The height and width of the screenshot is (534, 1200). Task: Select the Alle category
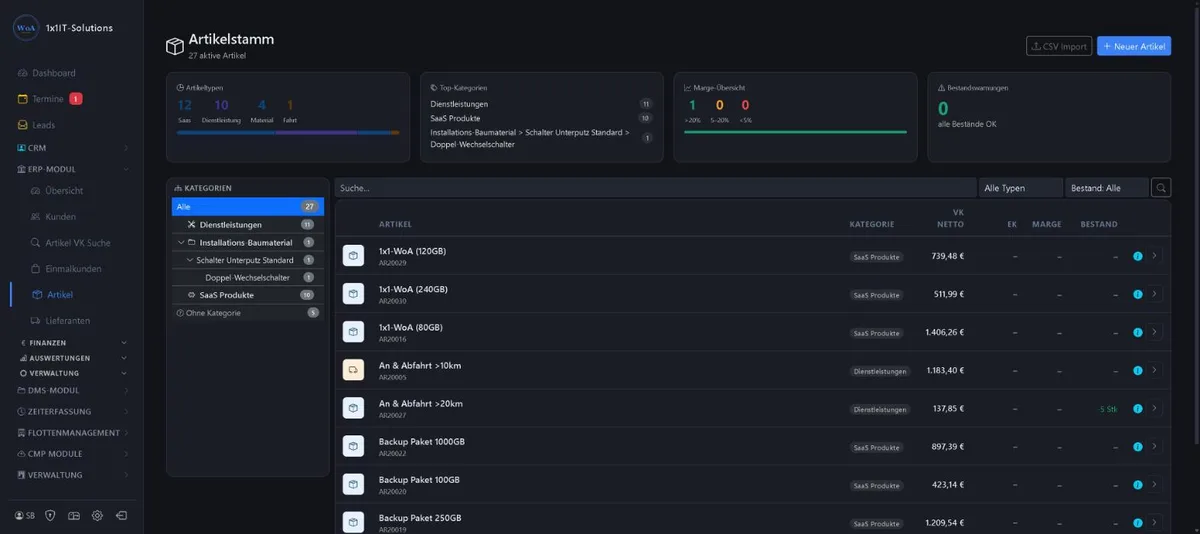[247, 206]
